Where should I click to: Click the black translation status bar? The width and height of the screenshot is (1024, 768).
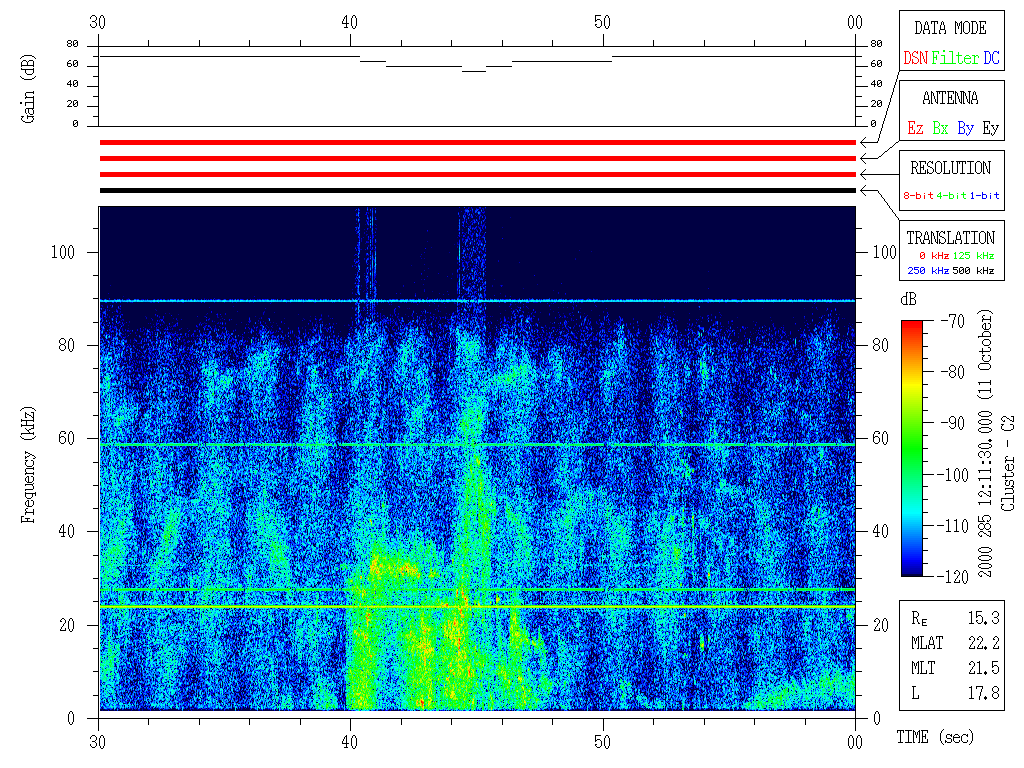pos(477,190)
